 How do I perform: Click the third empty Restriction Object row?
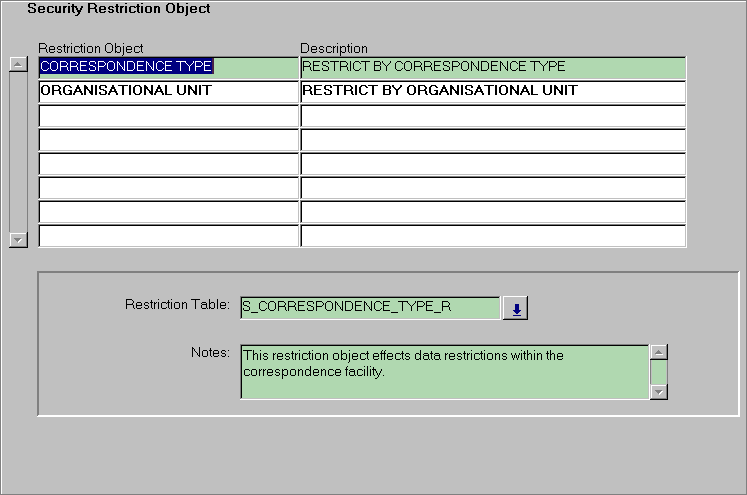point(168,115)
